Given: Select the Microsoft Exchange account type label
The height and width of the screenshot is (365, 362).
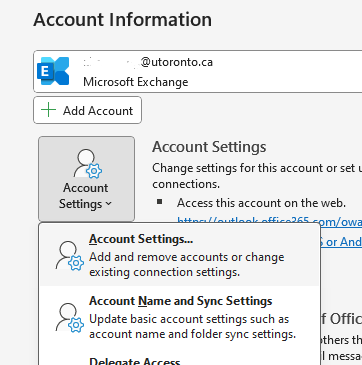Looking at the screenshot, I should pos(135,82).
